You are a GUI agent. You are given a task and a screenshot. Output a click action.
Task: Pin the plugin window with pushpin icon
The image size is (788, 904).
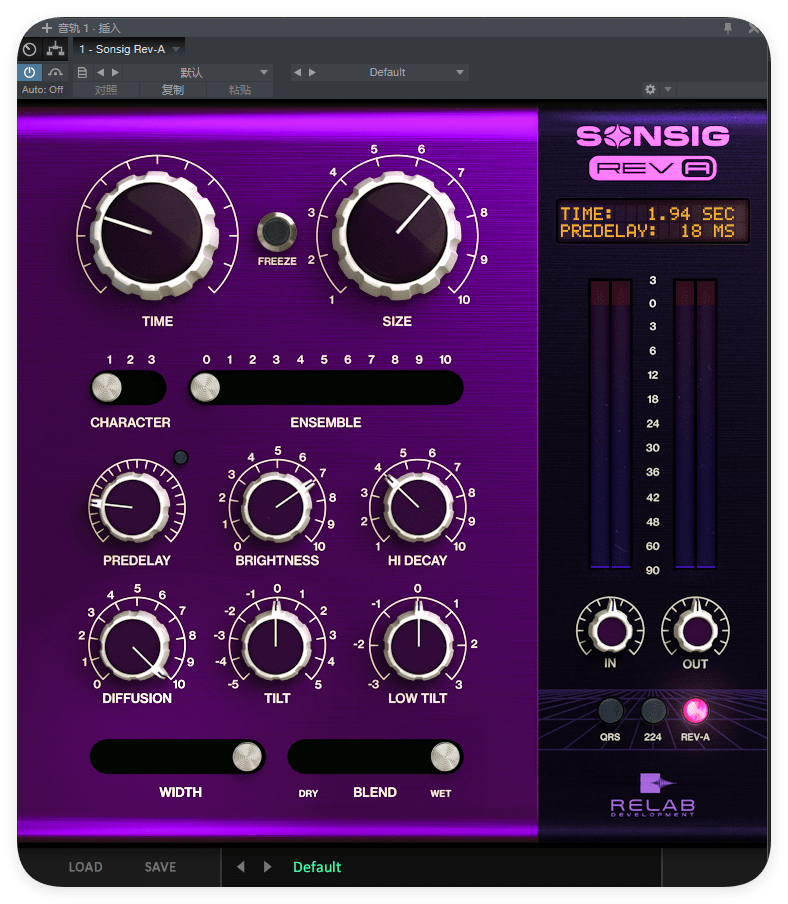tap(728, 28)
